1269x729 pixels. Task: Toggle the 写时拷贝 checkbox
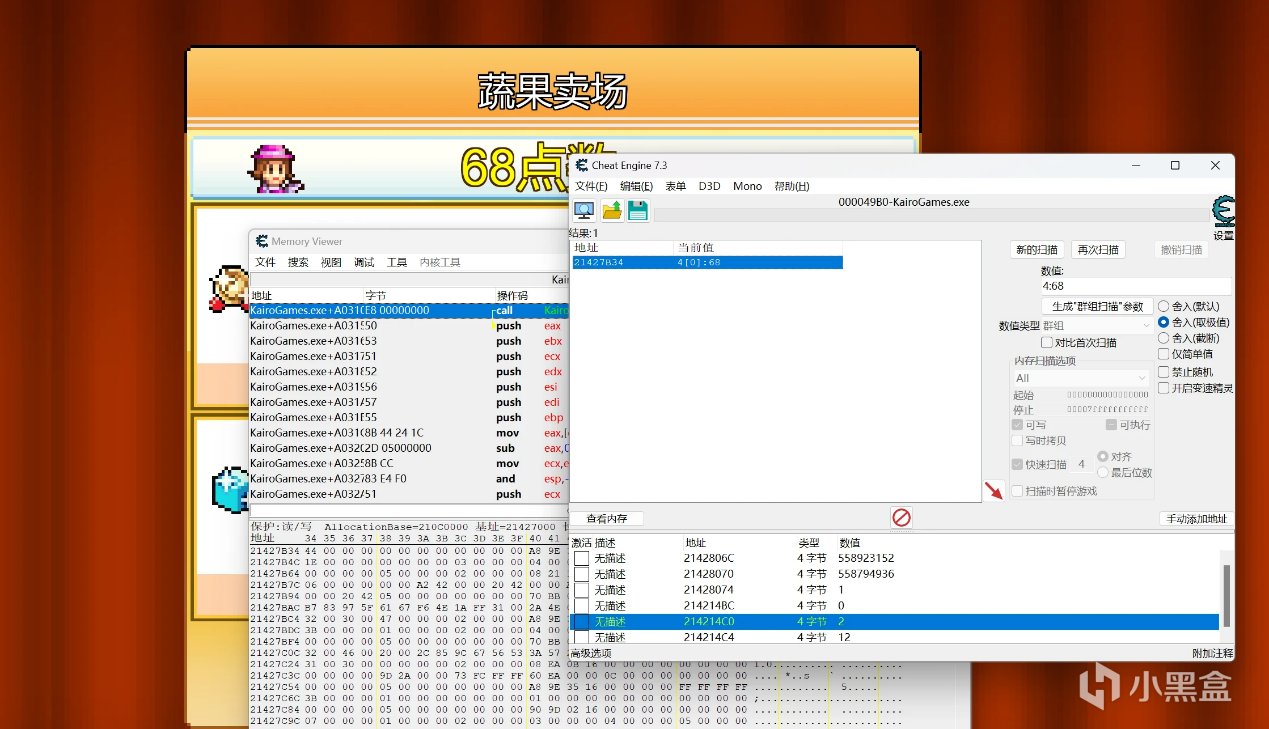pyautogui.click(x=1017, y=440)
